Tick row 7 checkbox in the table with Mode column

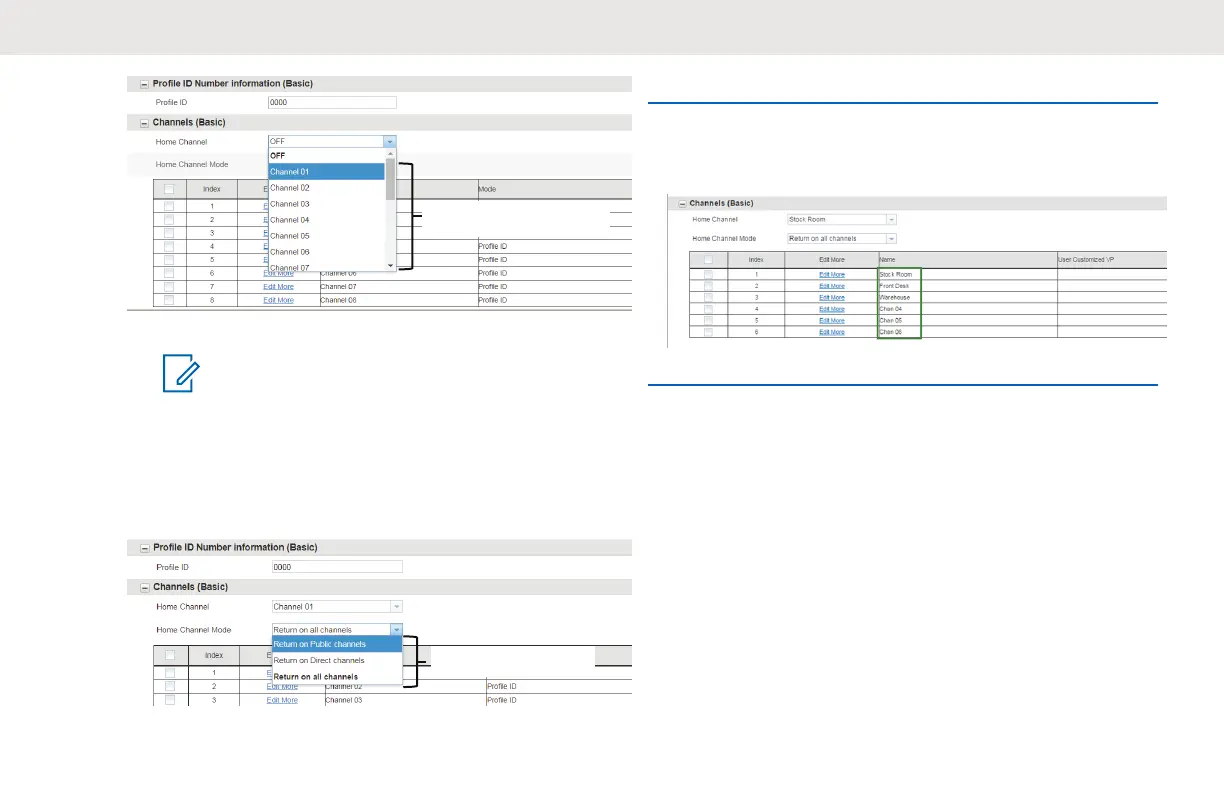pyautogui.click(x=170, y=287)
